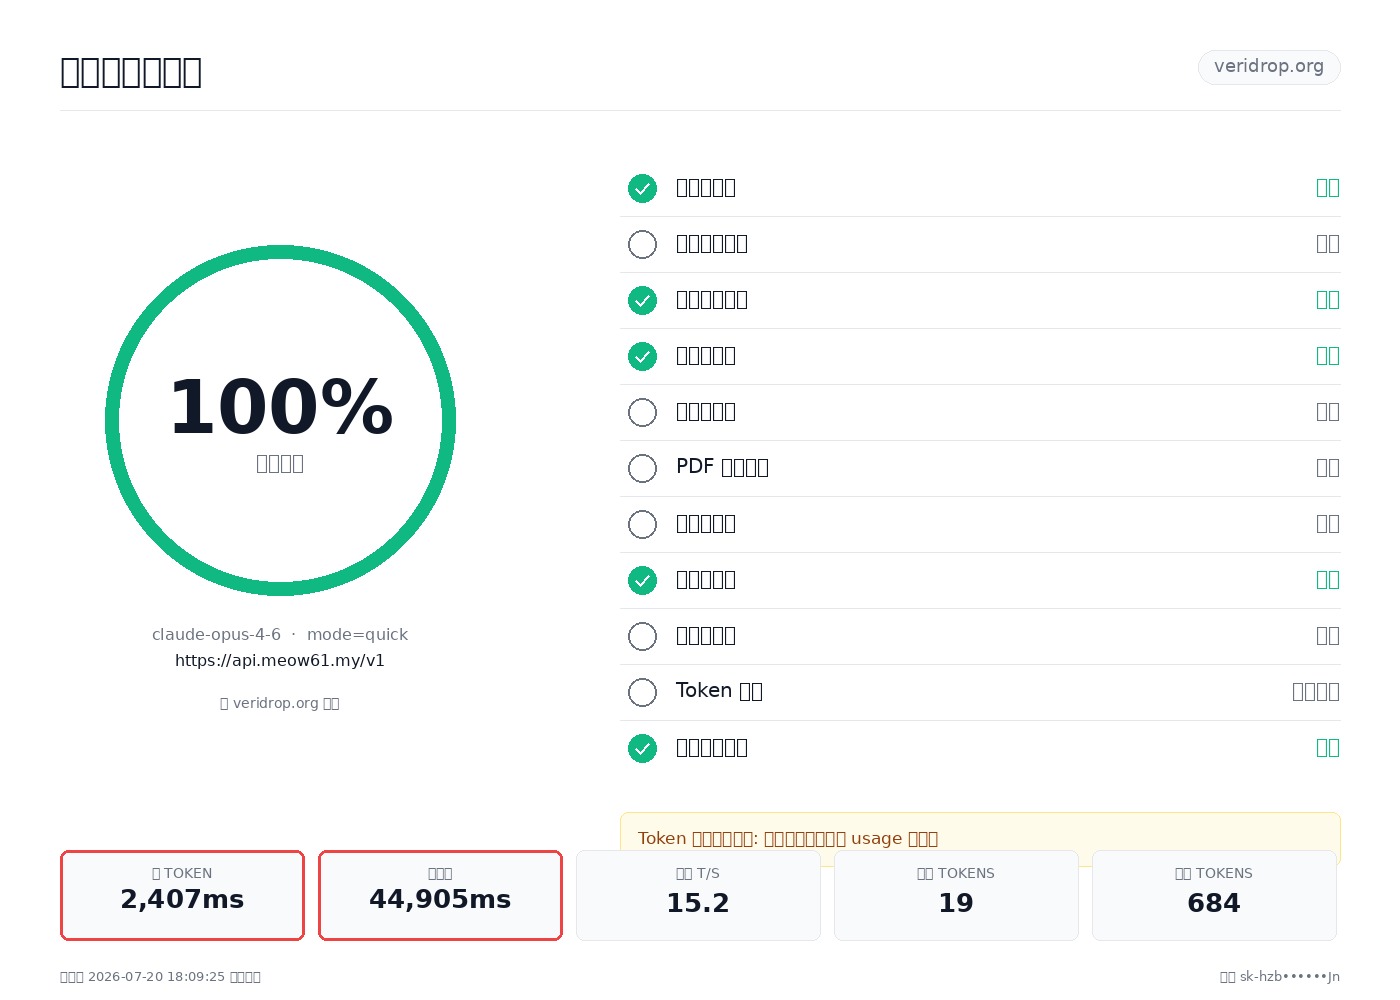Screen dimensions: 1400x1000
Task: Click the claude-opus-4-6 mode=quick text
Action: (x=280, y=634)
